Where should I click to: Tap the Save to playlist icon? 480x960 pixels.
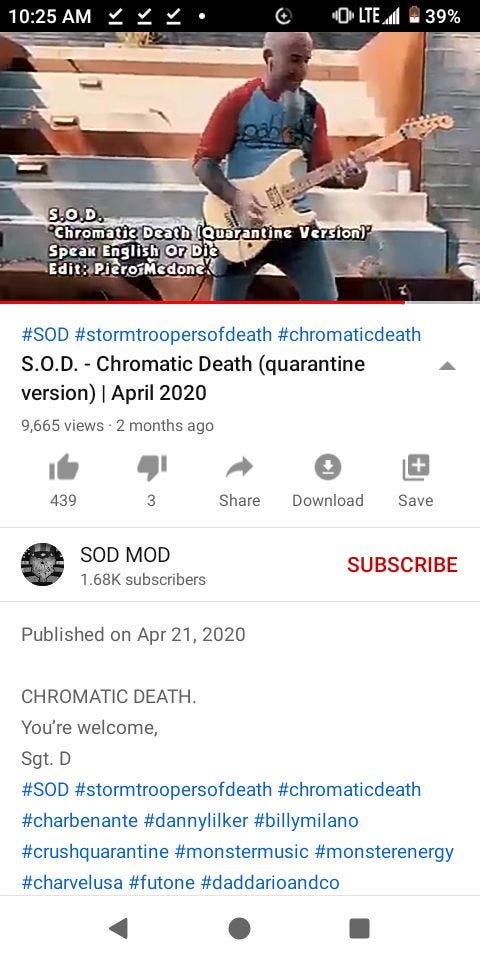click(416, 468)
